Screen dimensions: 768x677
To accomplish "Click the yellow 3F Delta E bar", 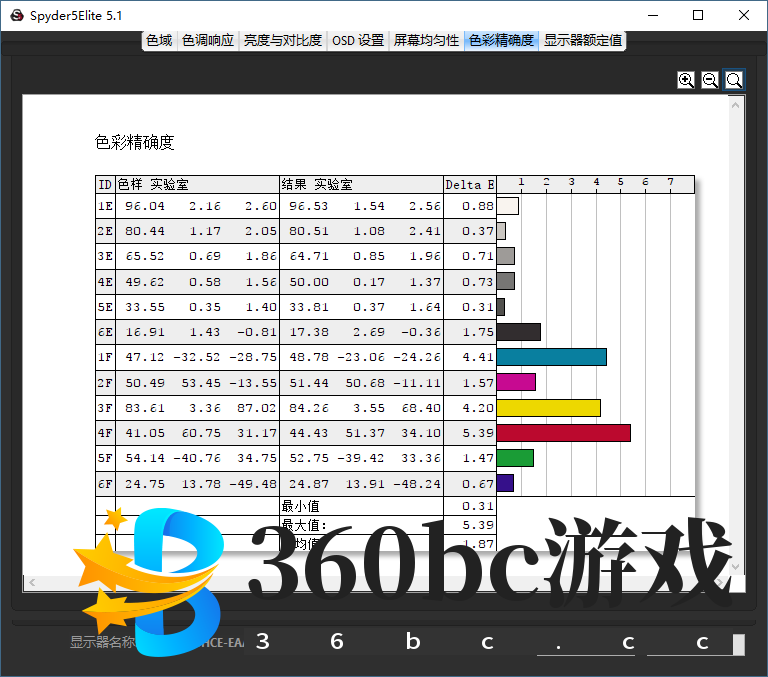I will 548,407.
